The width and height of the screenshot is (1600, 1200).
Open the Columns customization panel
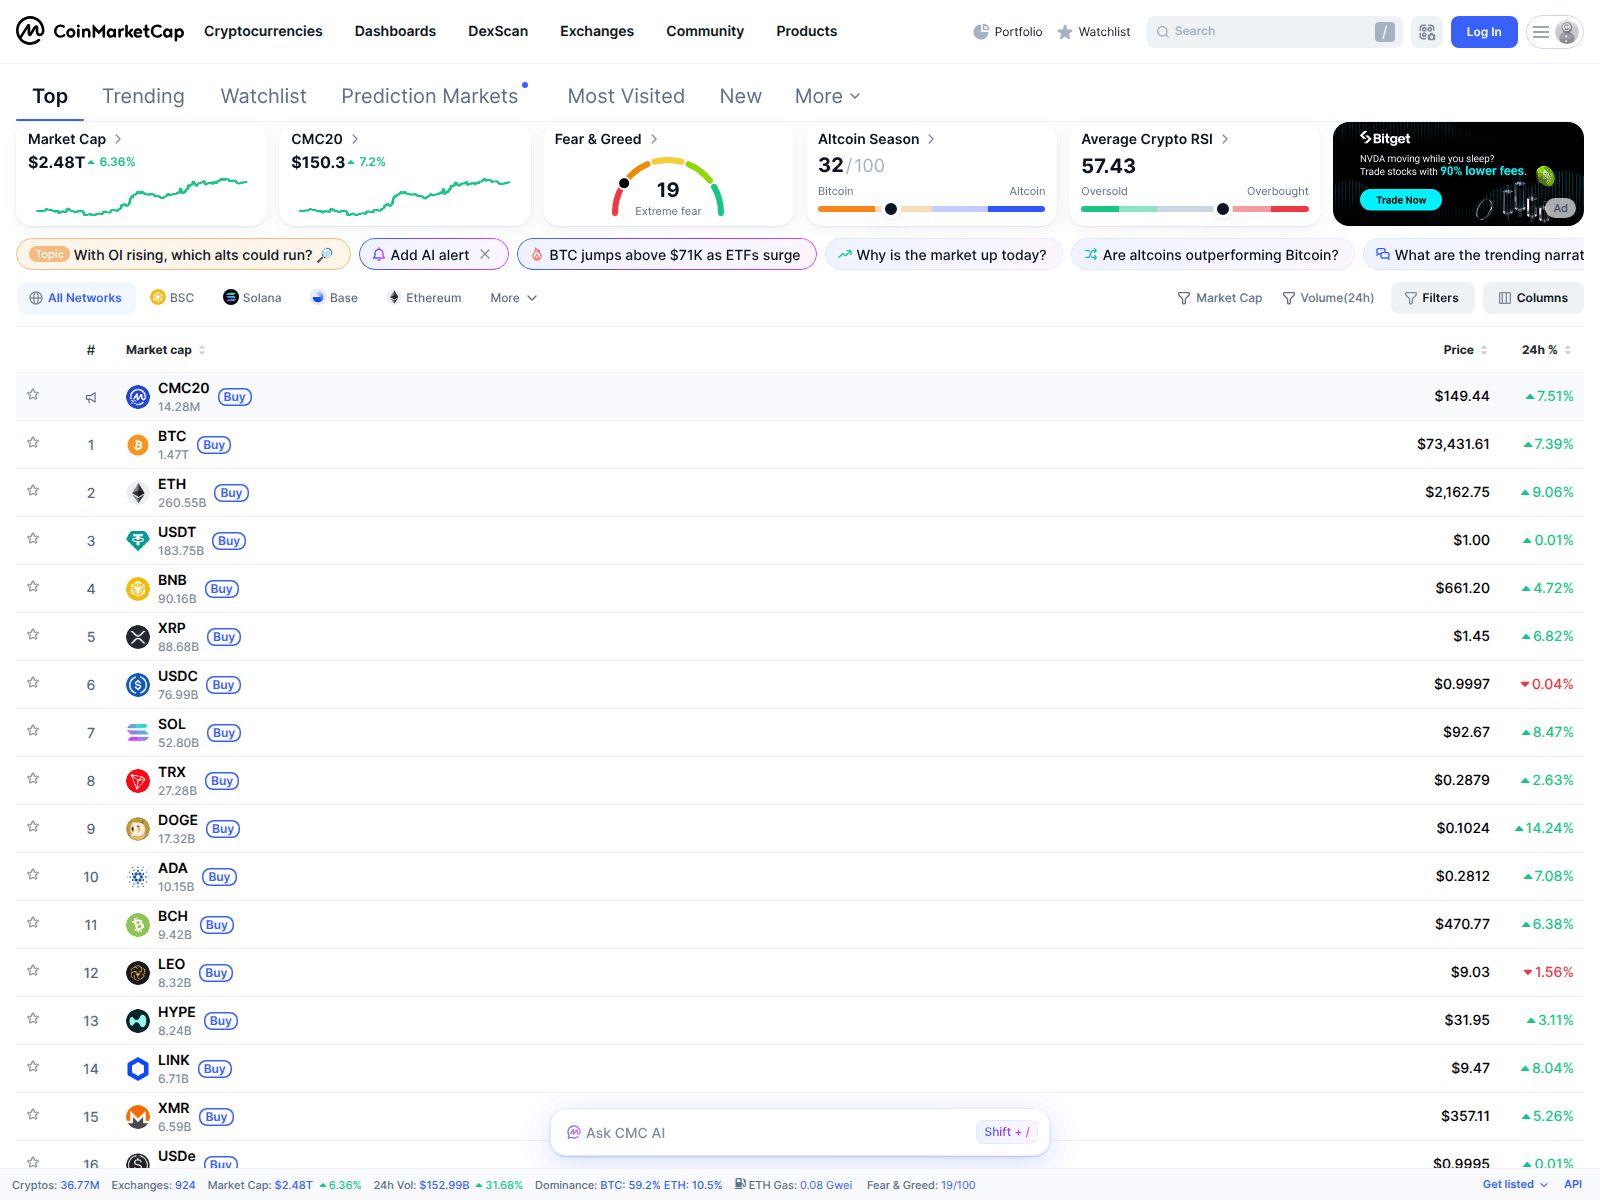point(1533,297)
